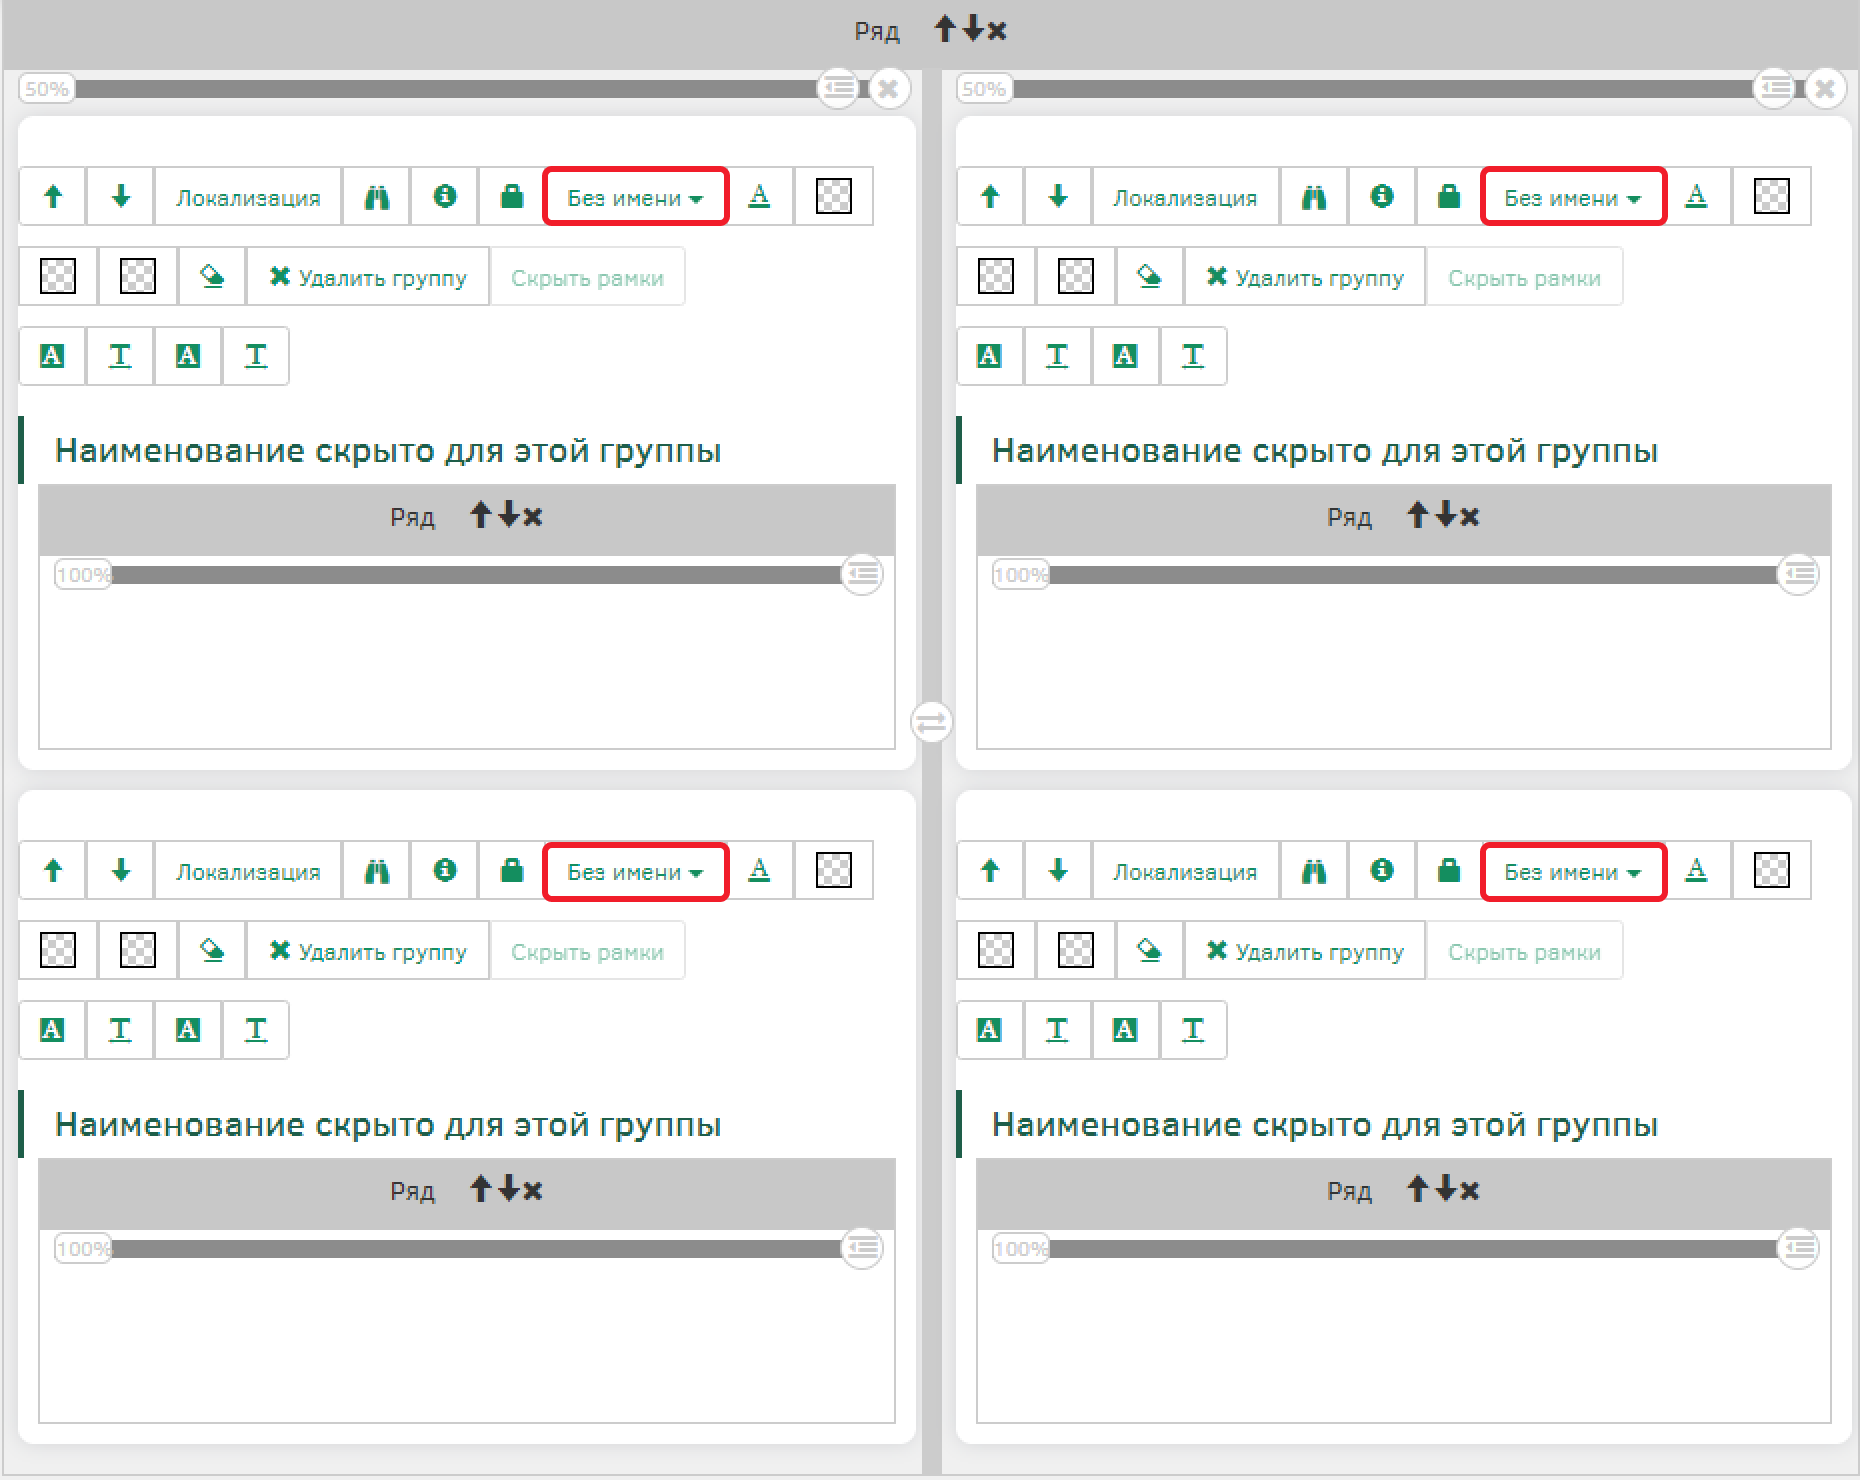Click underlined A text color in bottom-right group
Screen dimensions: 1860x1480
(1696, 870)
